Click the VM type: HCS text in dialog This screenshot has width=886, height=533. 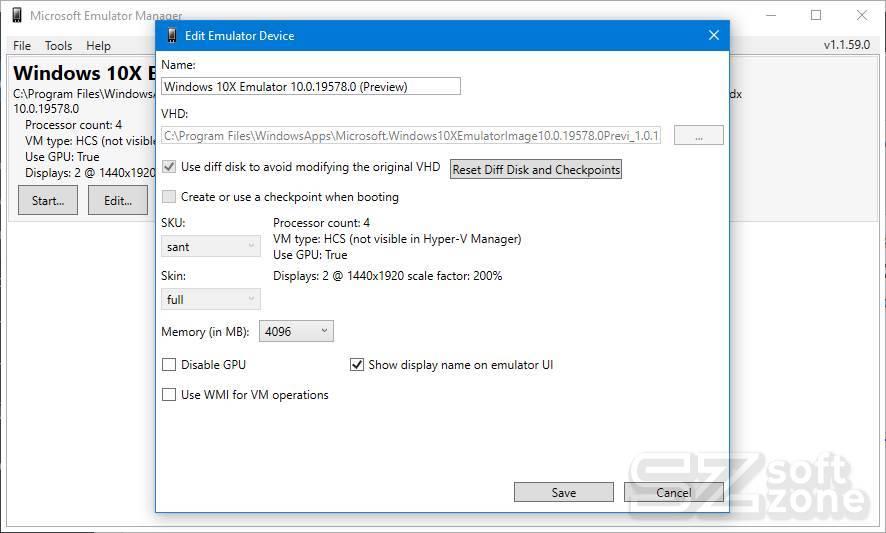397,239
